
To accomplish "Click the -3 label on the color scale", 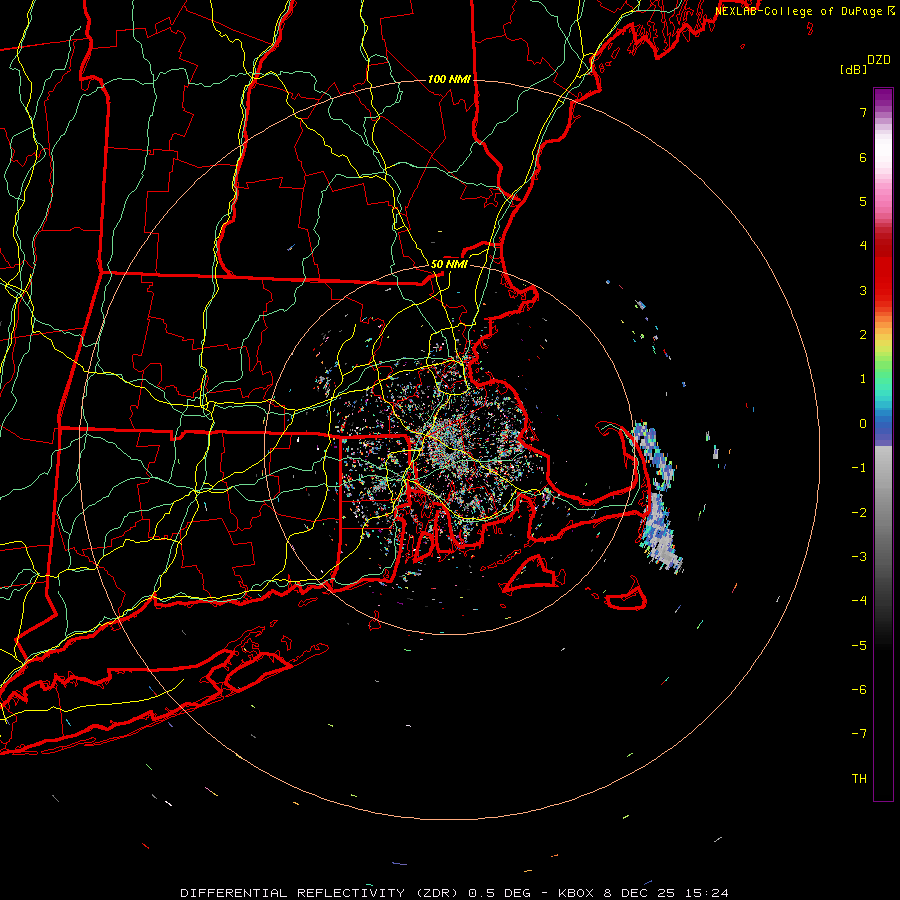I will pos(859,557).
